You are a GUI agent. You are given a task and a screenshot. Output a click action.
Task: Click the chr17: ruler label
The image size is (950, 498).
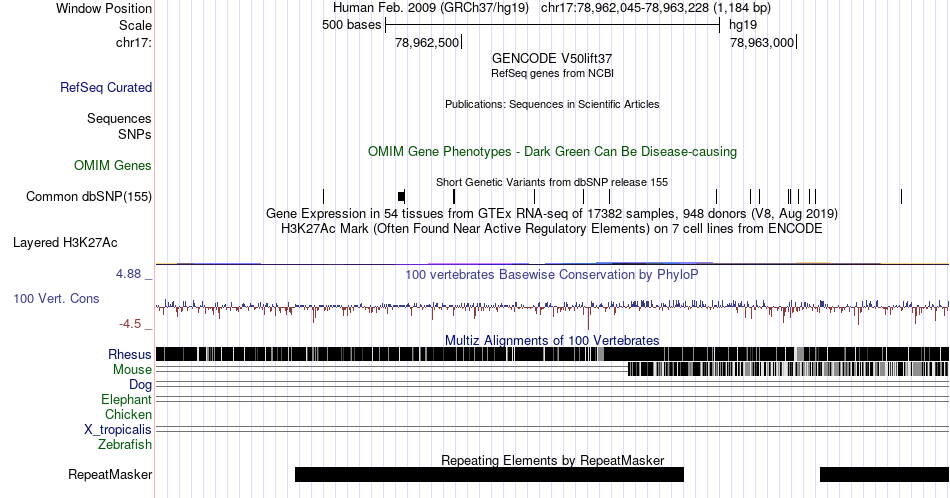(133, 42)
